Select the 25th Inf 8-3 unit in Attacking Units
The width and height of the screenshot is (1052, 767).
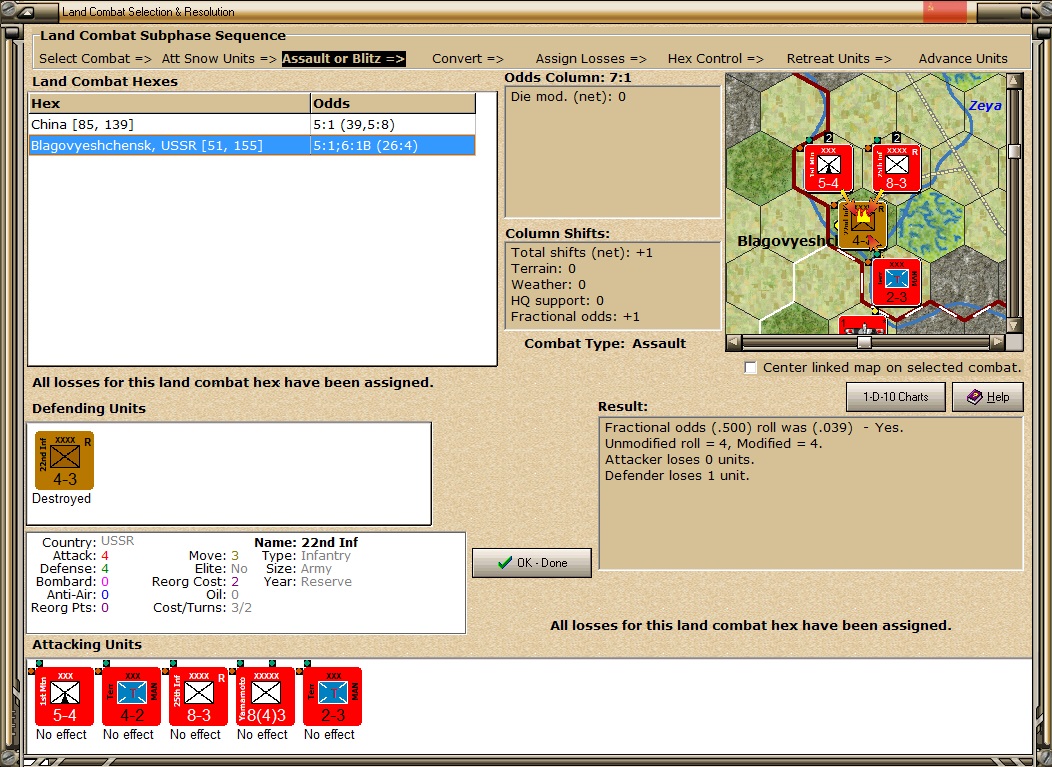[x=199, y=697]
